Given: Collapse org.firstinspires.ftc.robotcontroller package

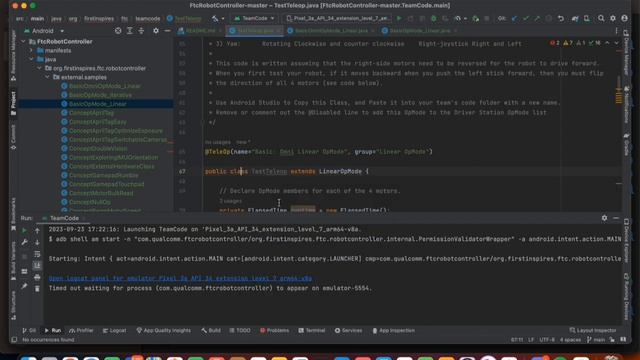Looking at the screenshot, I should pyautogui.click(x=40, y=69).
